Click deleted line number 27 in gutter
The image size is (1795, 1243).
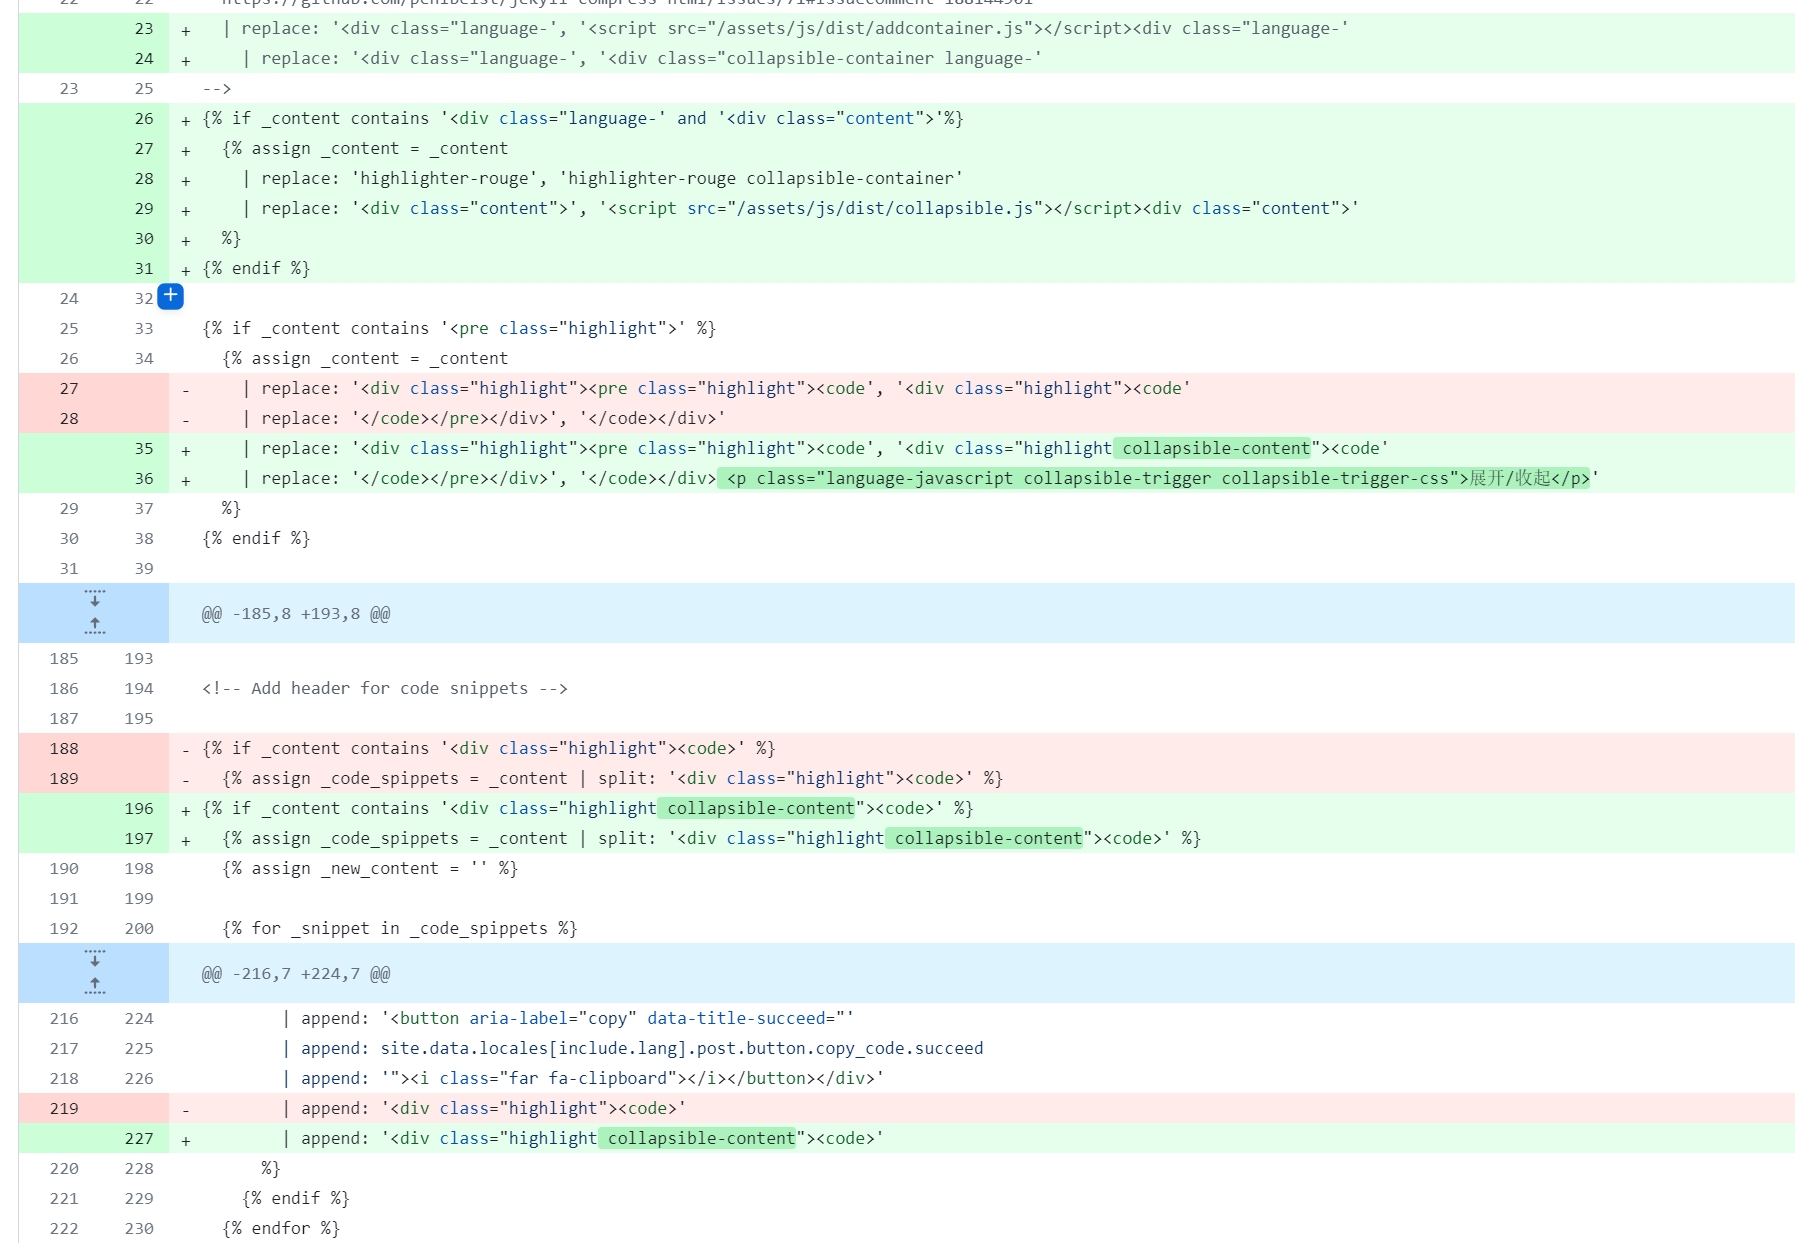(69, 388)
